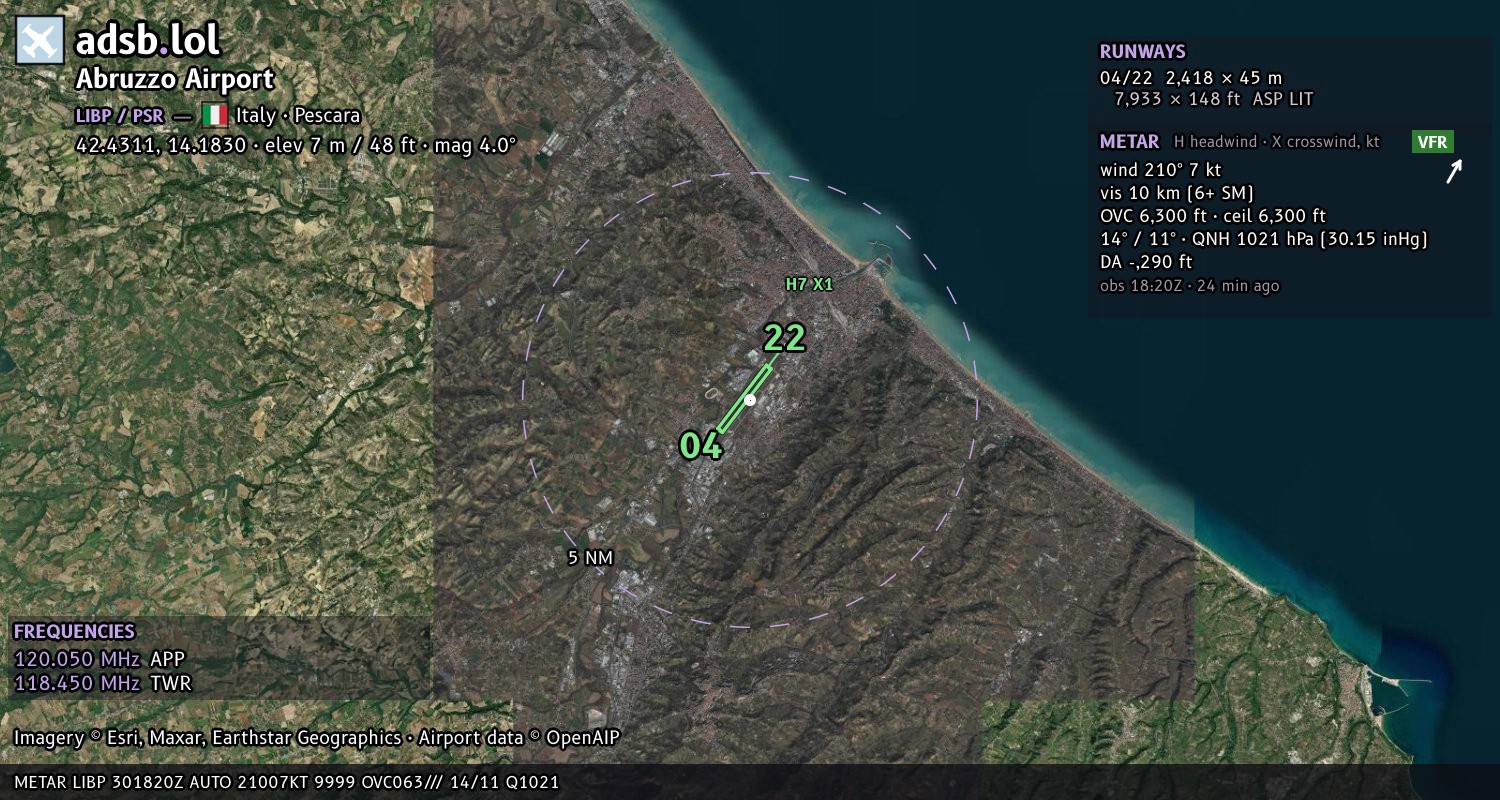Click the white airport center dot marker

[x=750, y=400]
